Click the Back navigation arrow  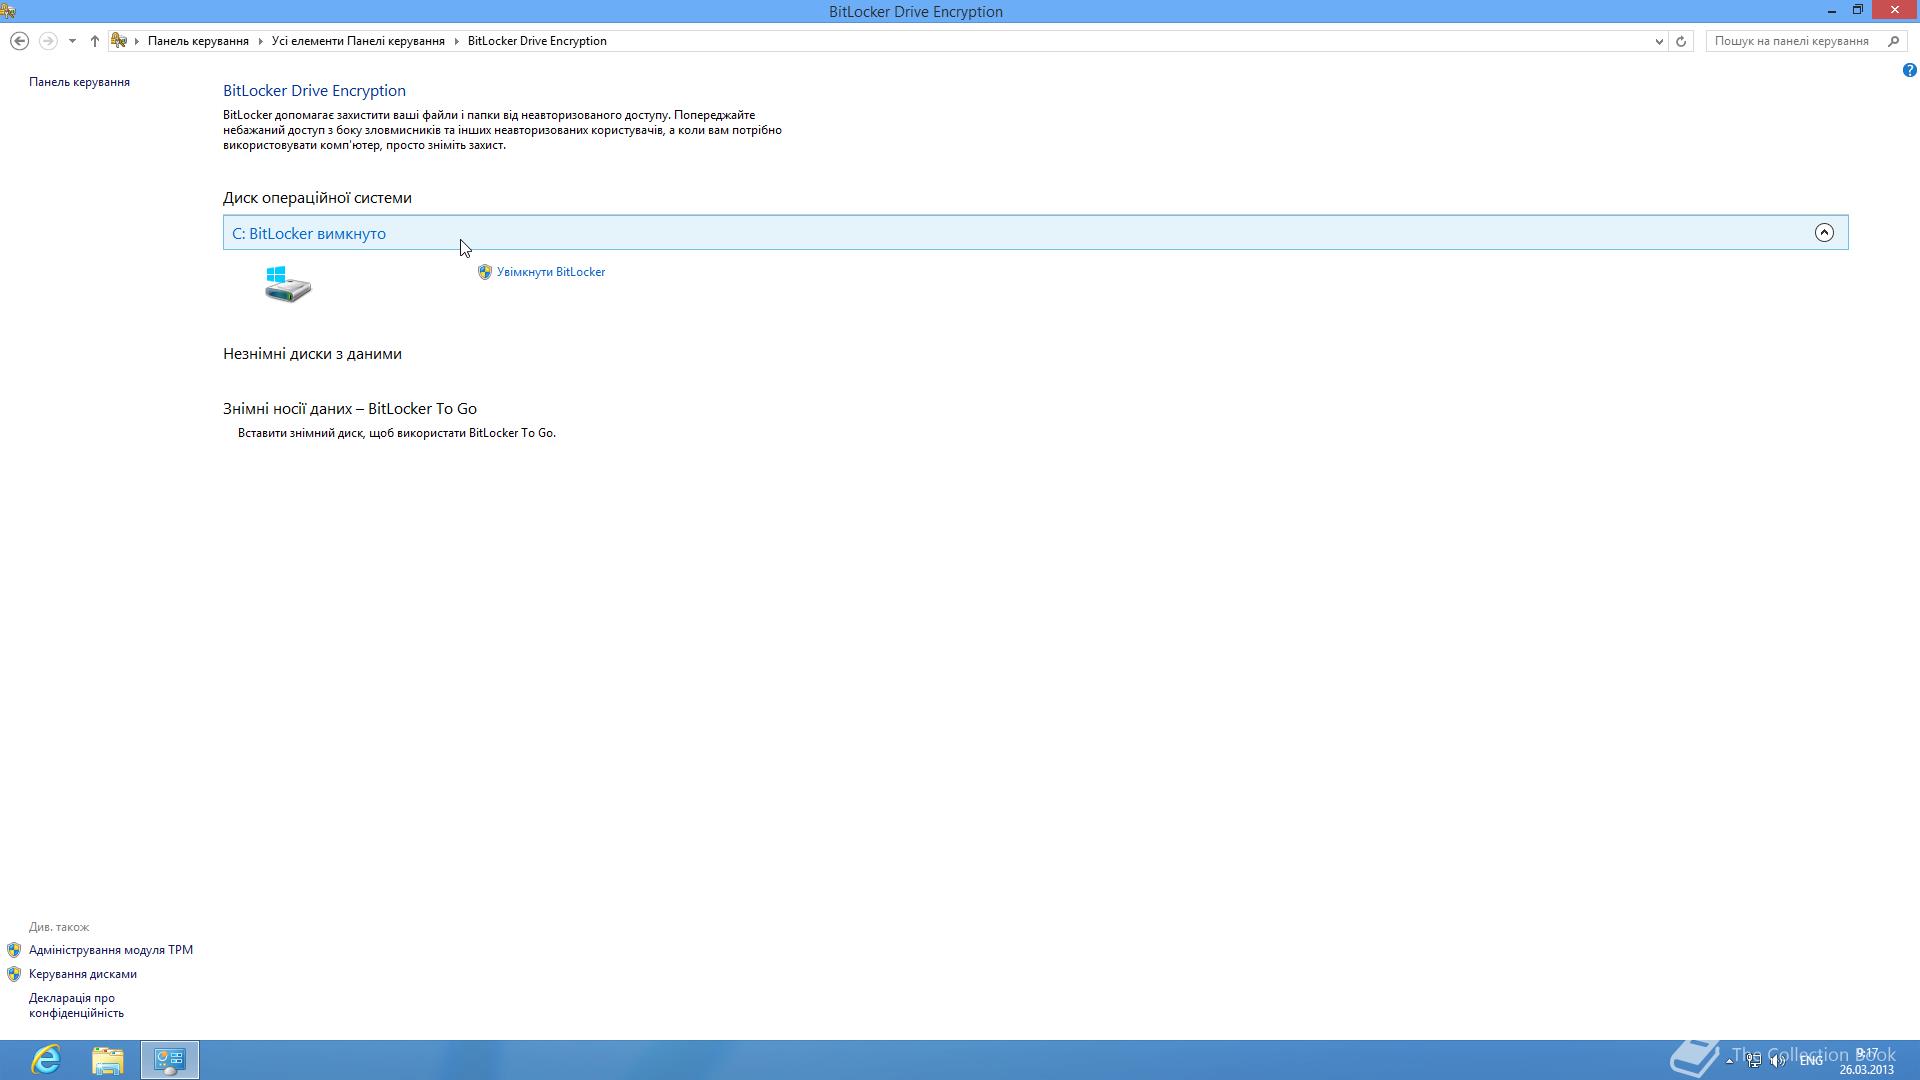coord(19,41)
